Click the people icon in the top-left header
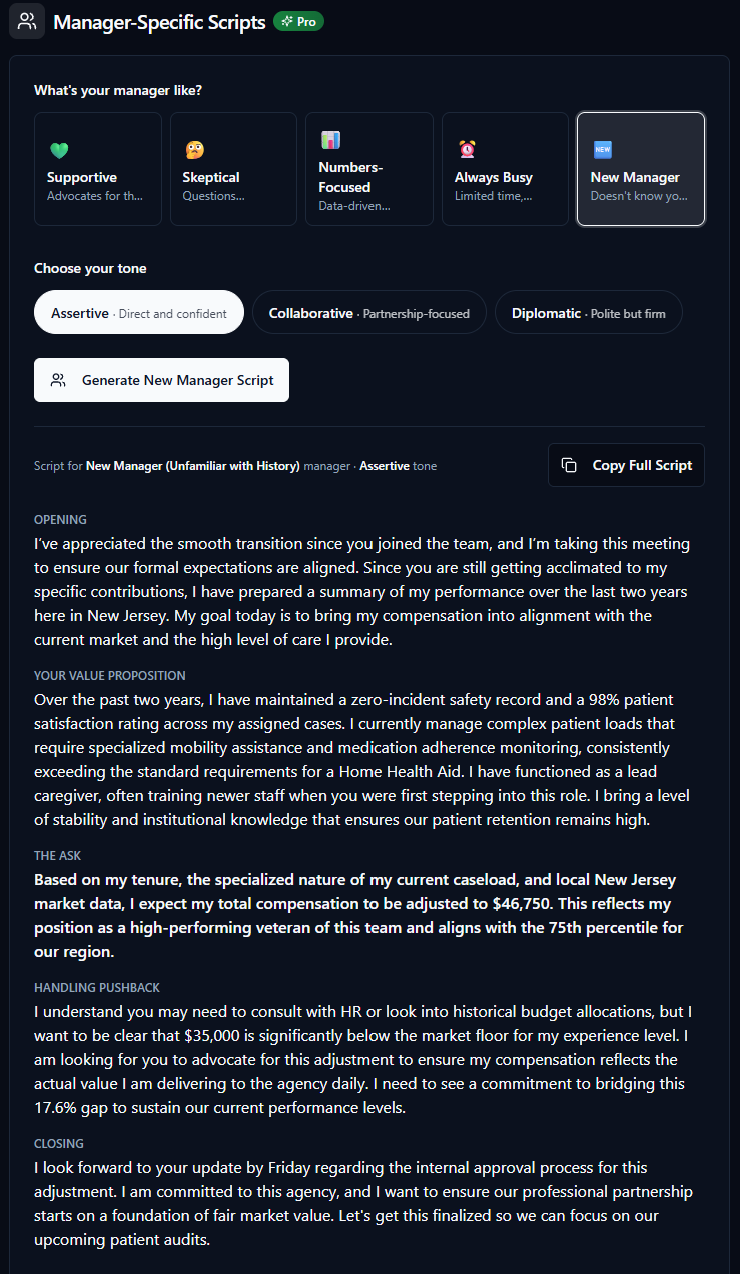 27,21
